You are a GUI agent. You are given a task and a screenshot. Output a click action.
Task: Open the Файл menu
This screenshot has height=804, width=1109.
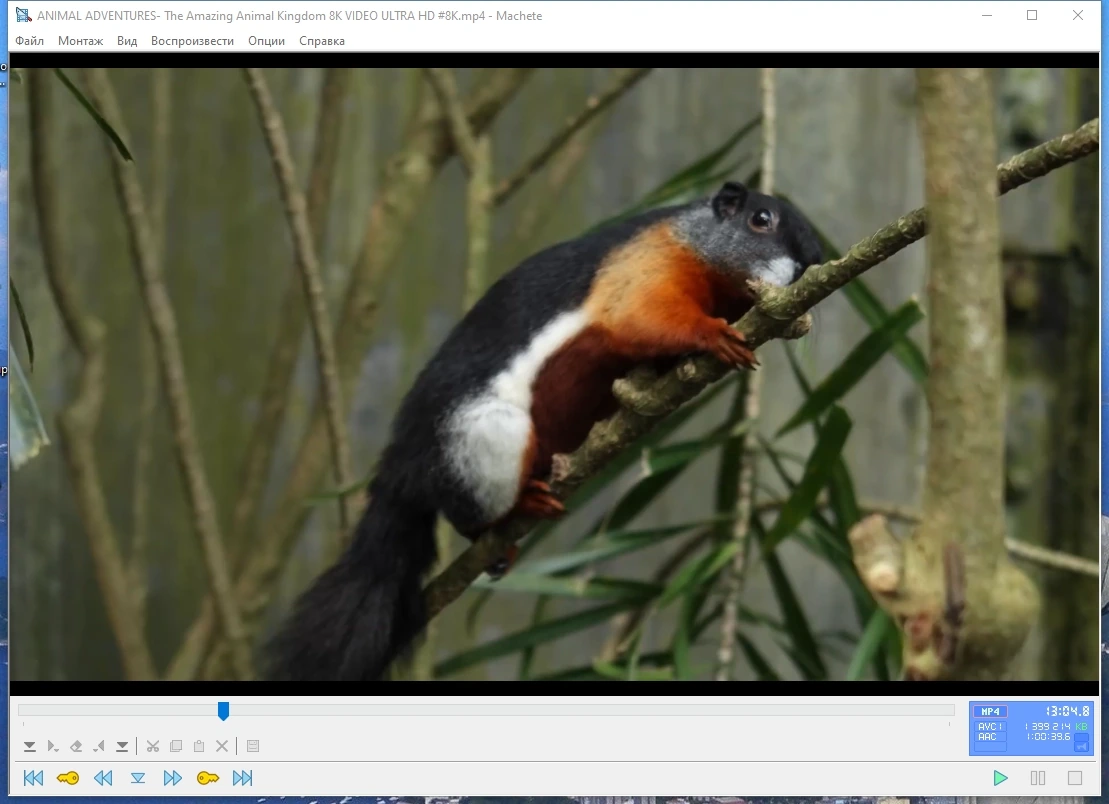pyautogui.click(x=30, y=41)
